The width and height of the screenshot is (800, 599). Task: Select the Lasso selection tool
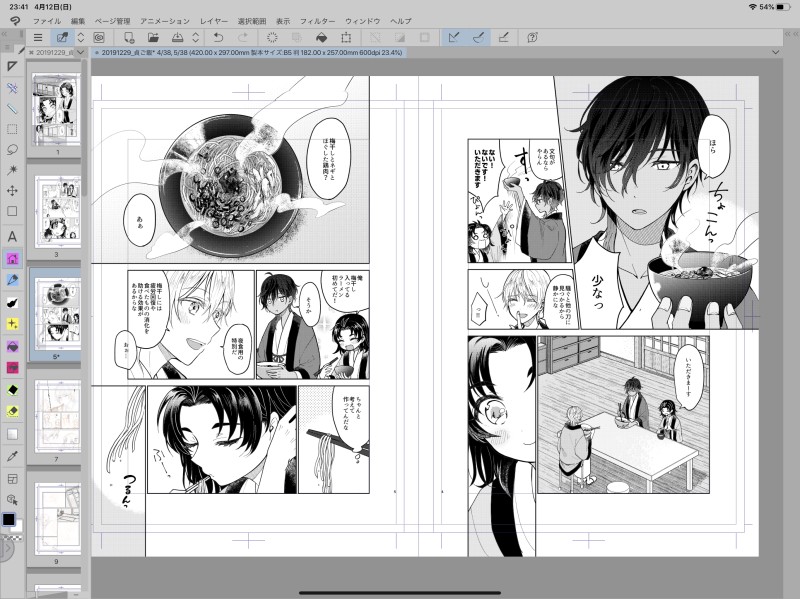[12, 149]
